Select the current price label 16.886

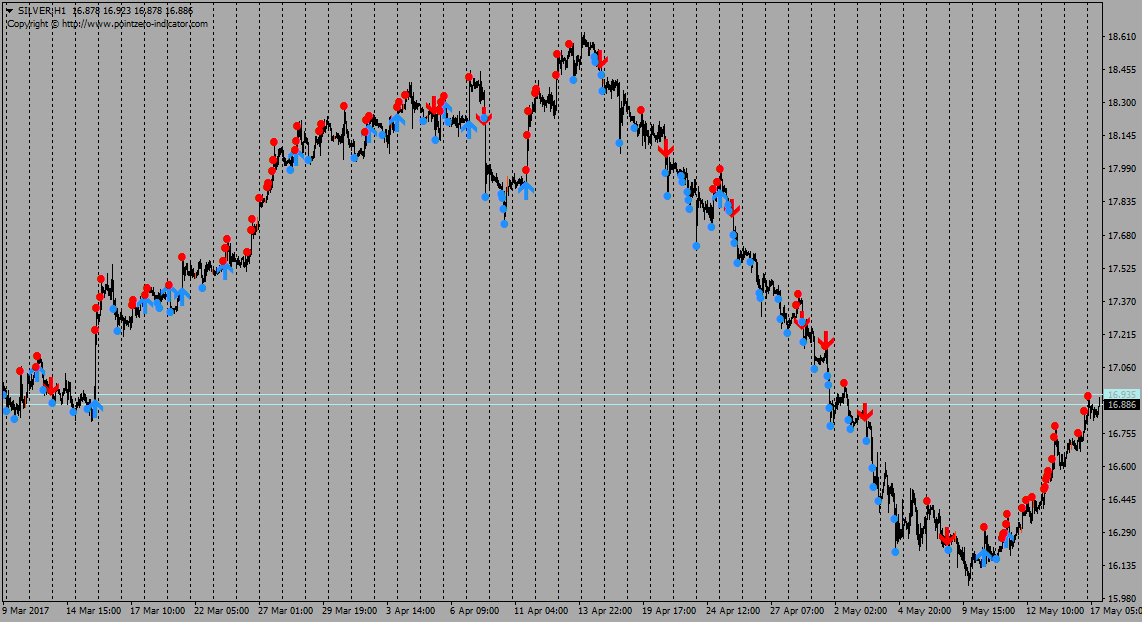tap(1122, 405)
